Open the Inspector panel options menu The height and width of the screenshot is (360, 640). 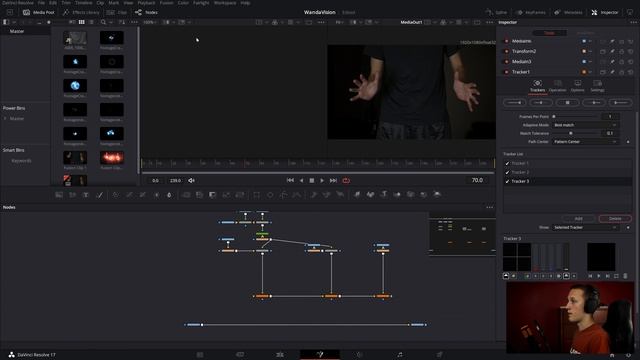633,22
